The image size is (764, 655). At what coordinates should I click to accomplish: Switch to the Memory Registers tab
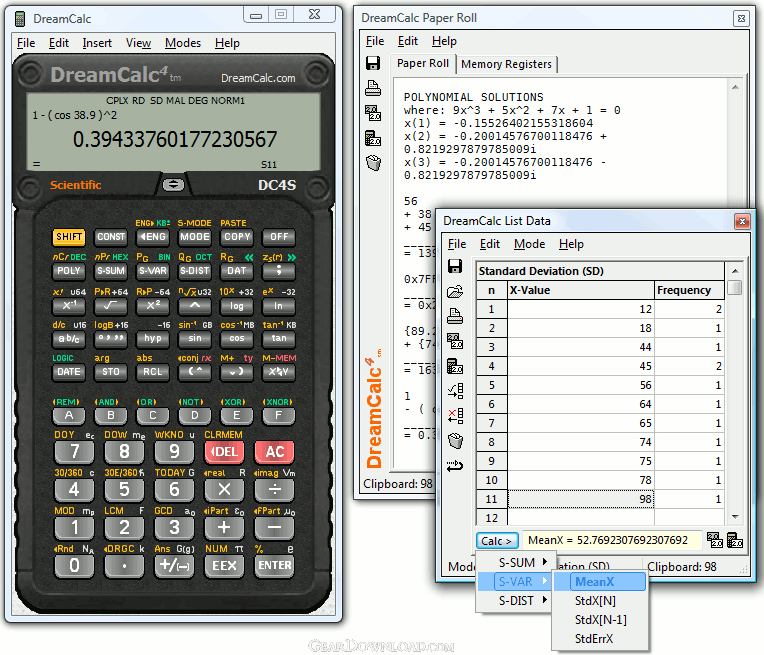[x=506, y=64]
